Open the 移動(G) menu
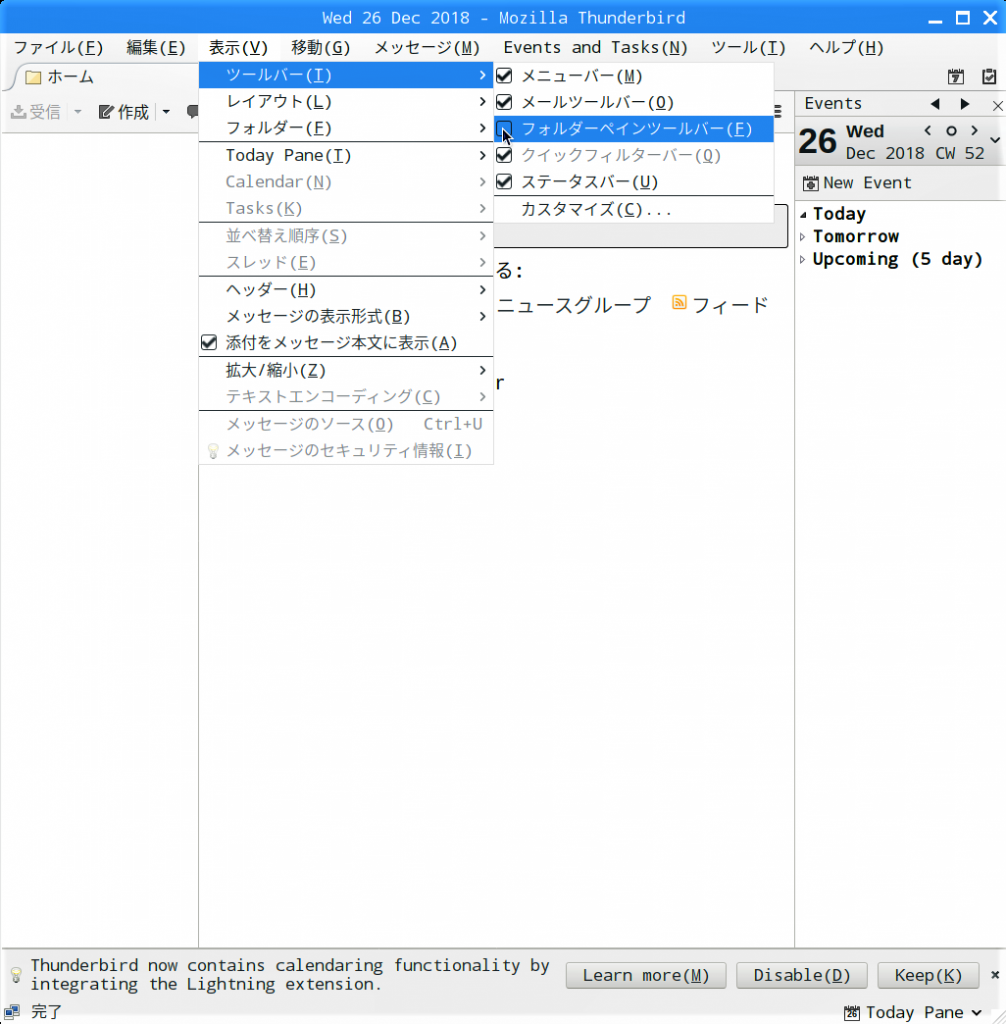This screenshot has width=1006, height=1024. pyautogui.click(x=320, y=48)
